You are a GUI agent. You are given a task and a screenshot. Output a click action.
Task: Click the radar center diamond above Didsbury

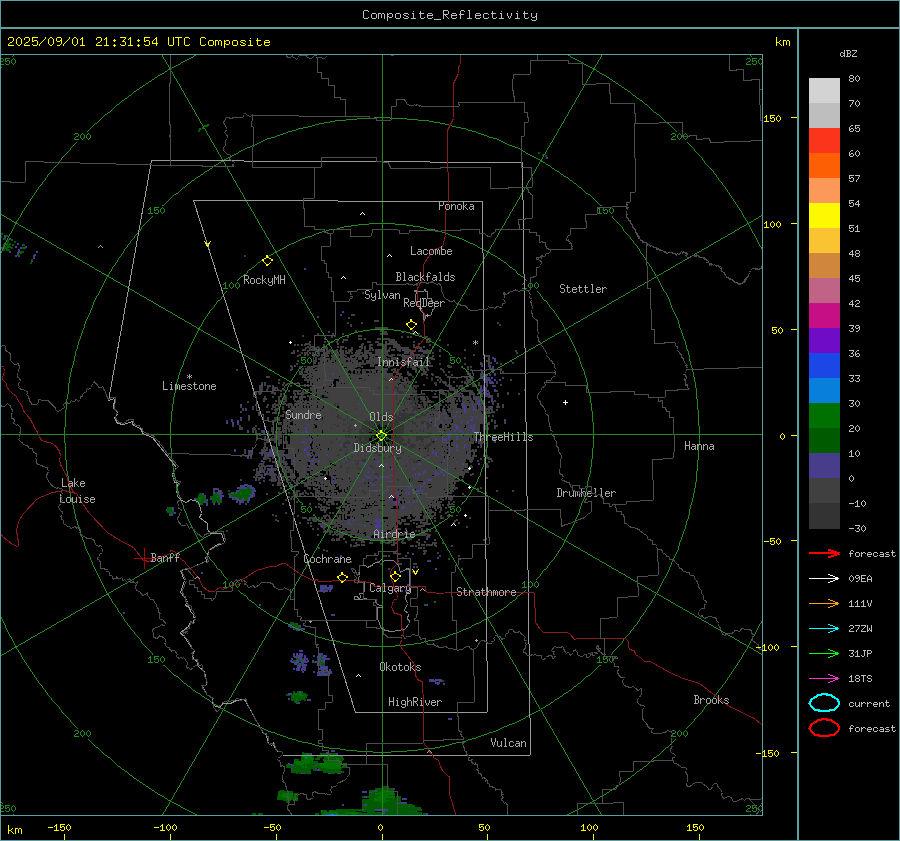point(381,436)
